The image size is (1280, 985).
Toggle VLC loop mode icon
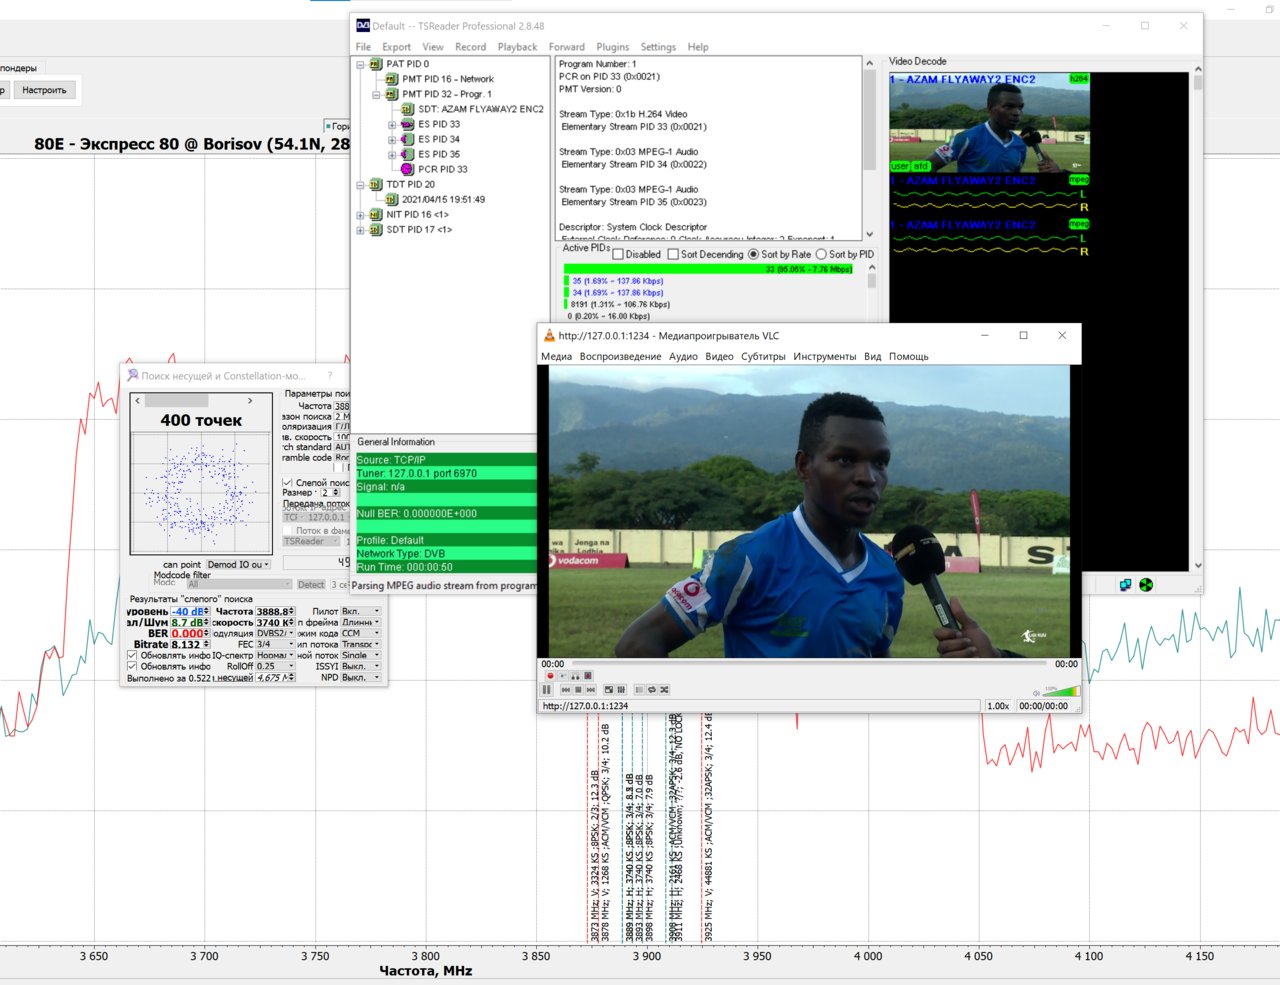click(652, 690)
